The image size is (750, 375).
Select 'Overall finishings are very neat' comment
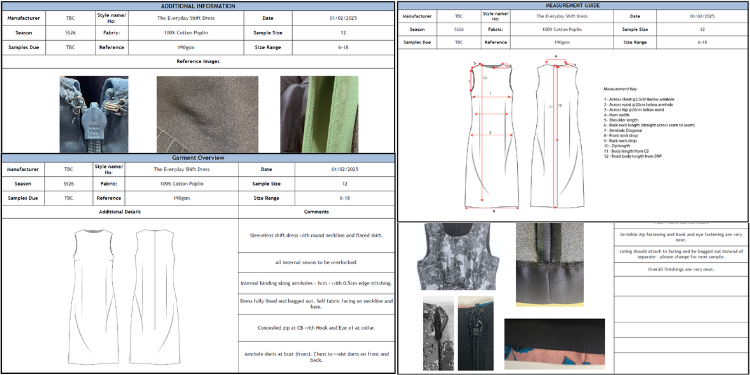click(681, 269)
